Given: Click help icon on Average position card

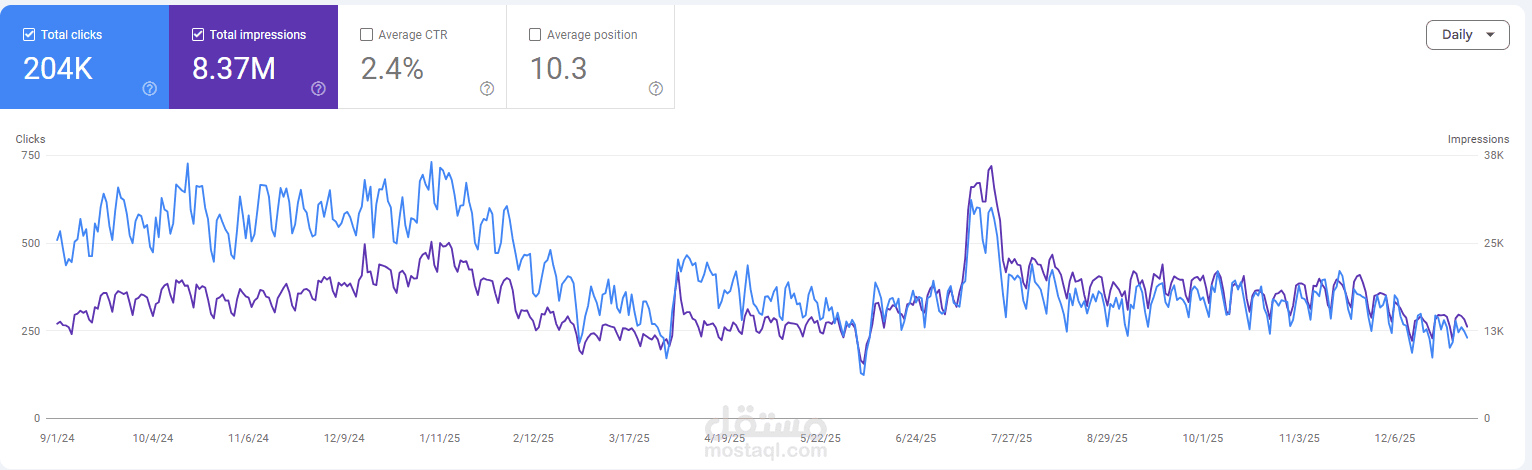Looking at the screenshot, I should (x=656, y=89).
